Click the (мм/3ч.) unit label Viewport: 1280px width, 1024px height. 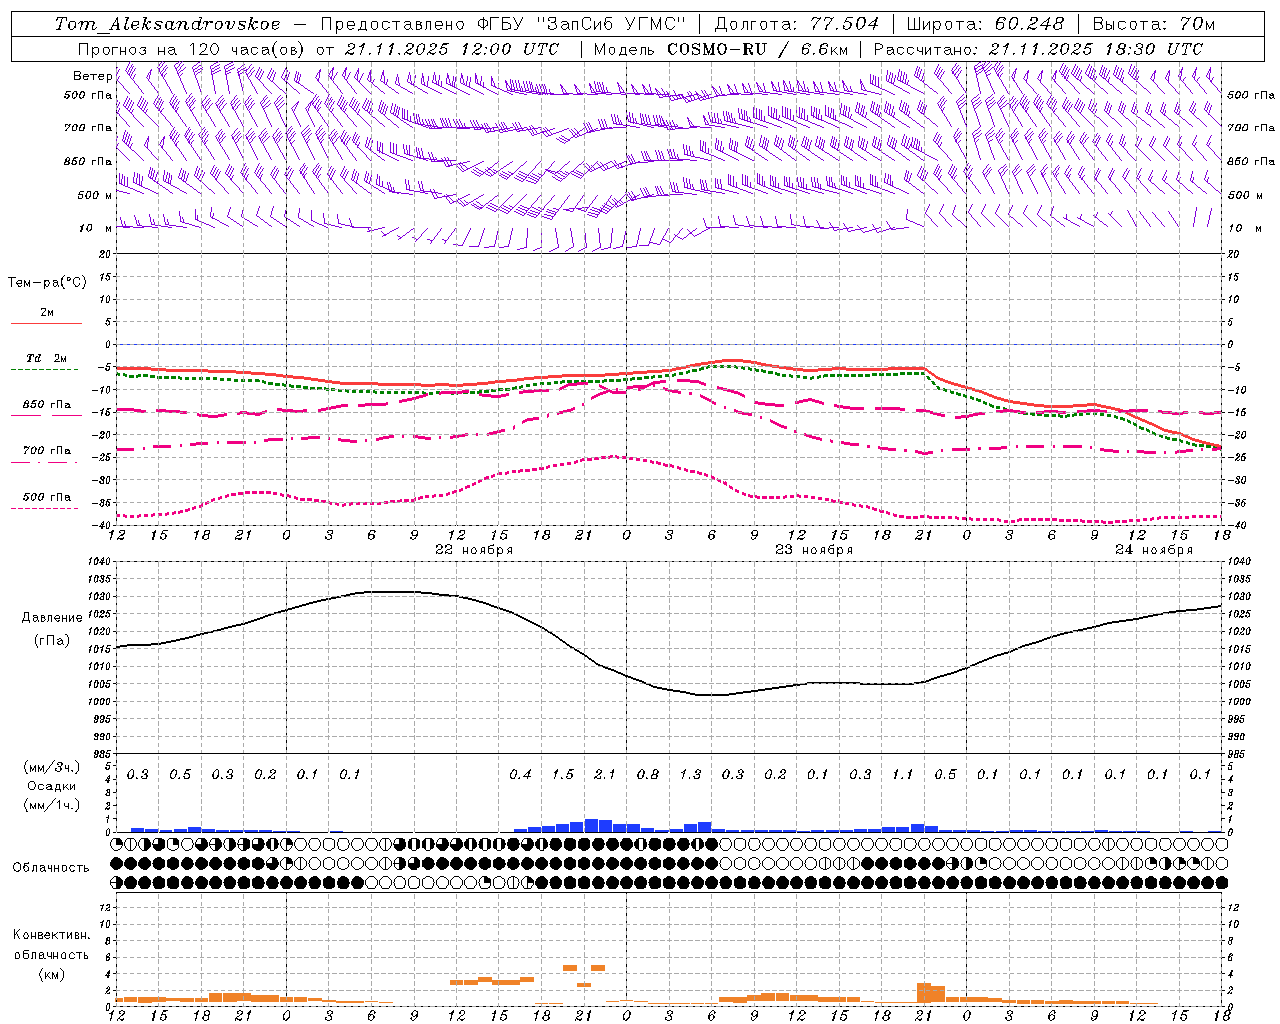click(52, 767)
